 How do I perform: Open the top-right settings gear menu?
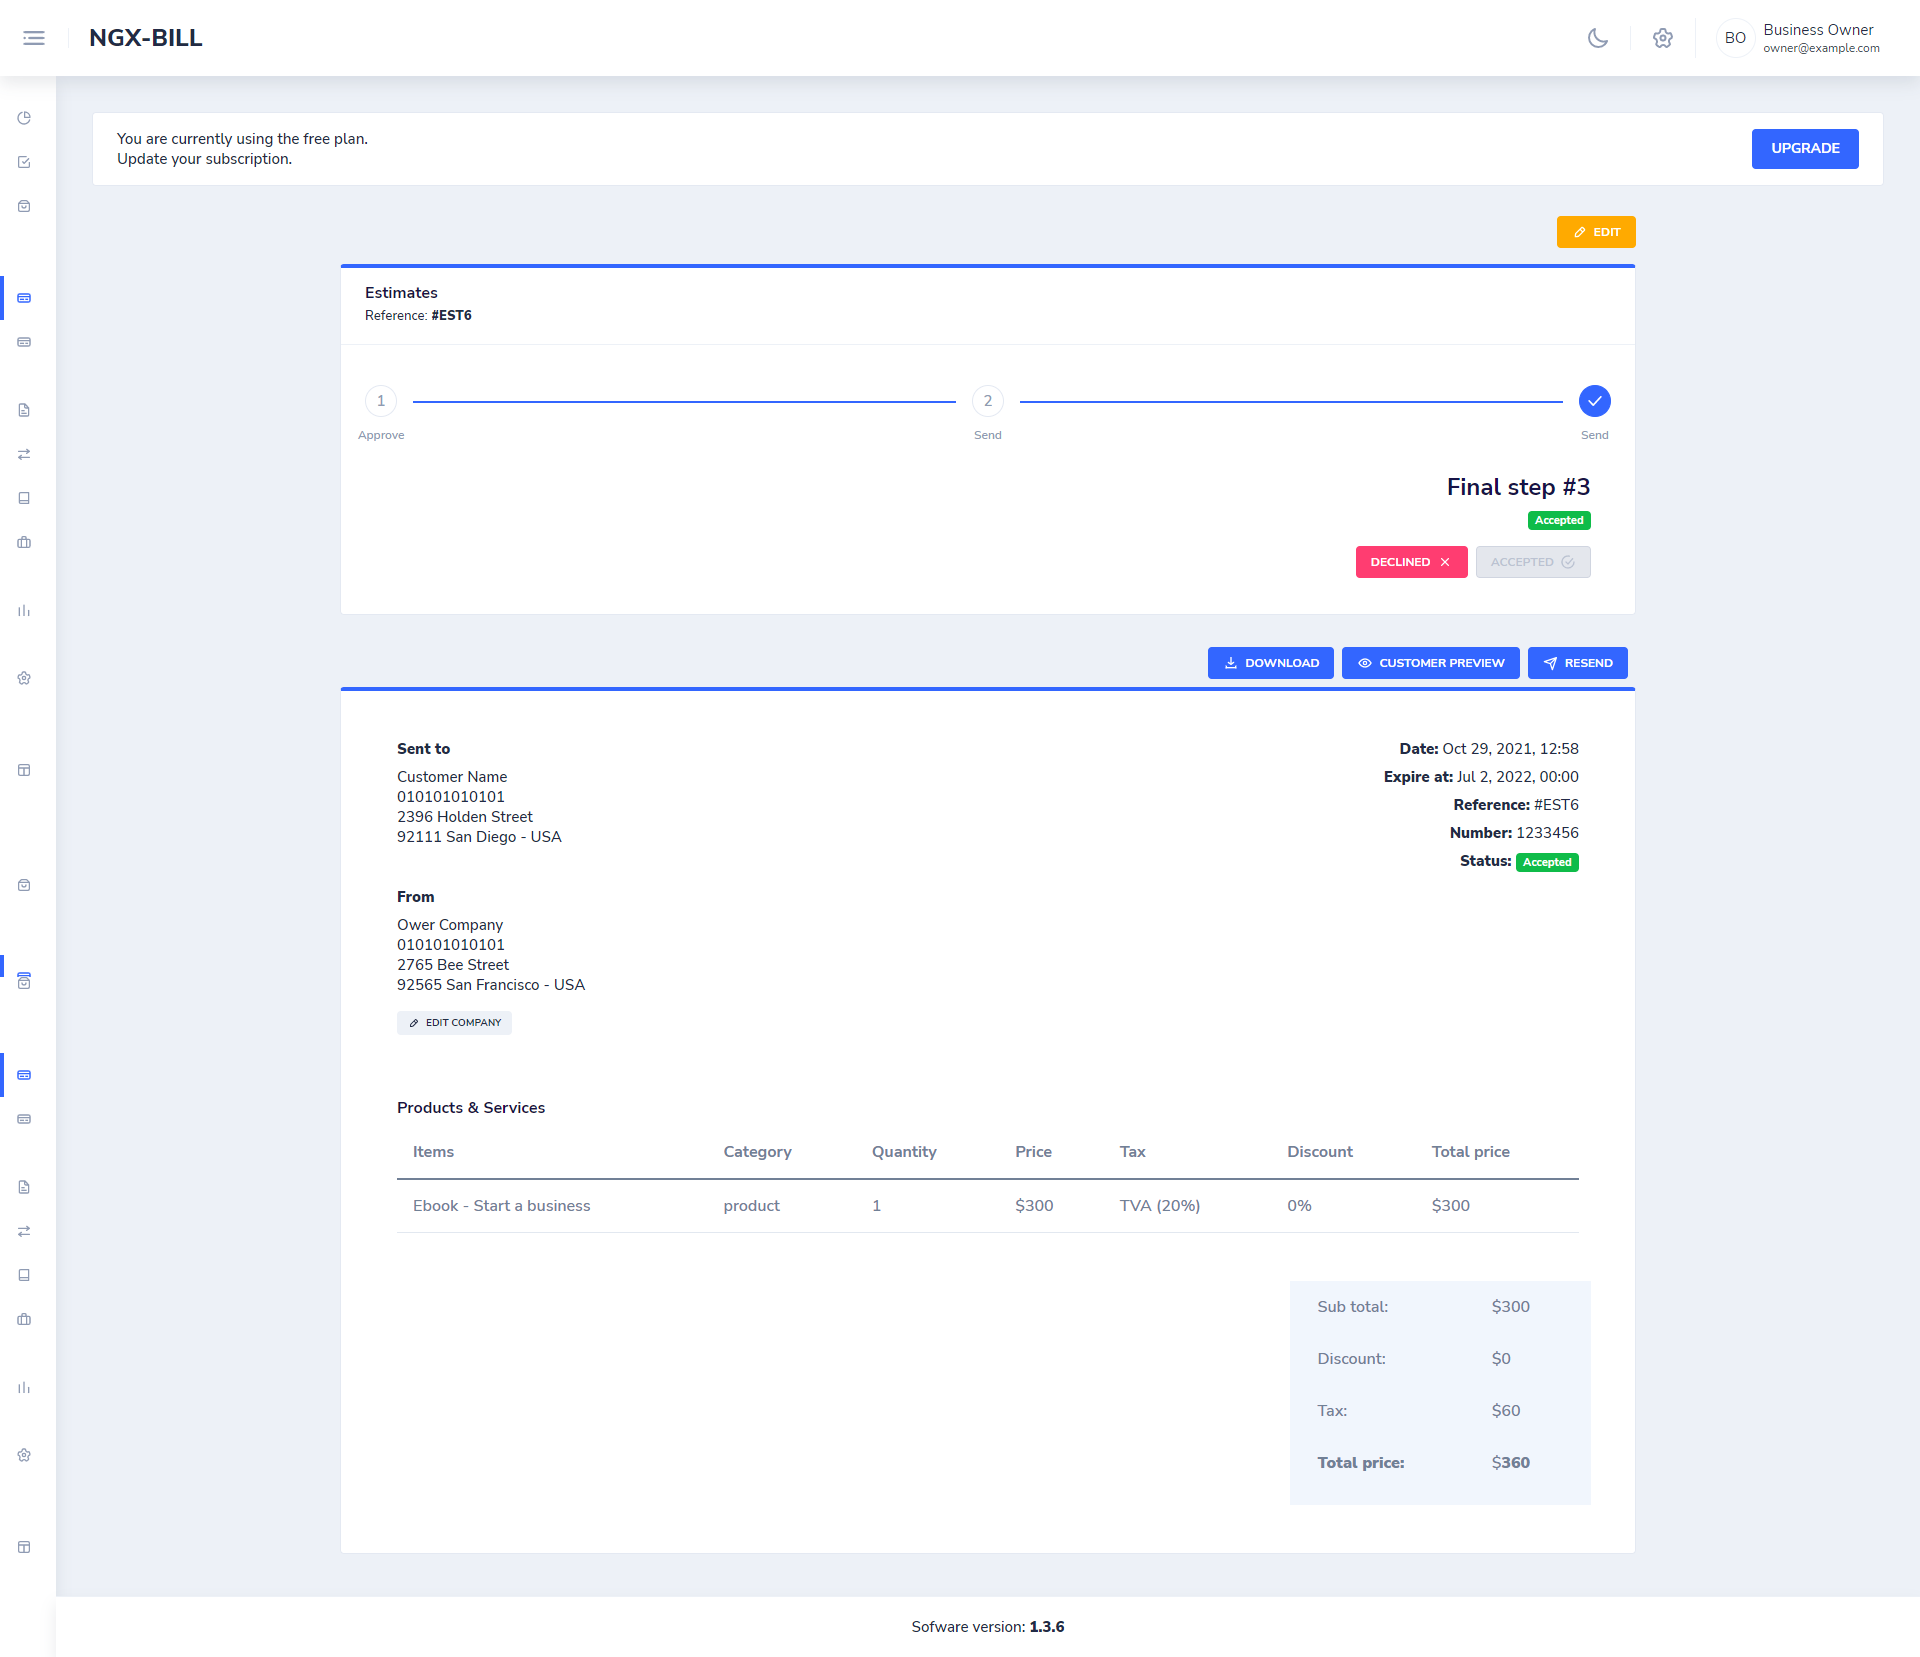pyautogui.click(x=1663, y=38)
